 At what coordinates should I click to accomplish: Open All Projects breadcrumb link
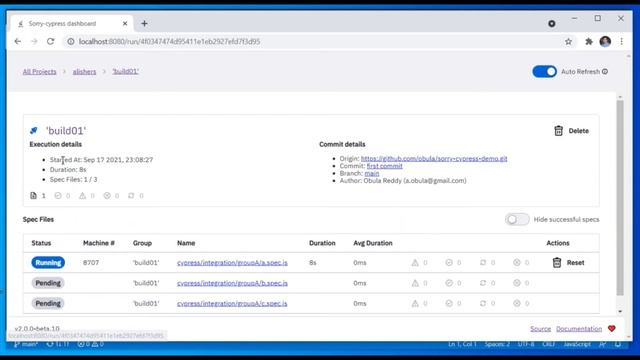(40, 71)
